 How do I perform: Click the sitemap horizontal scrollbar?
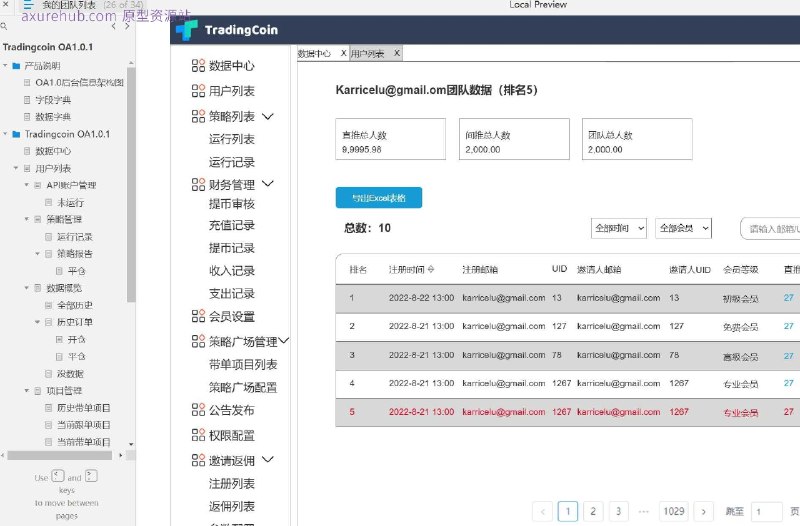click(x=59, y=455)
